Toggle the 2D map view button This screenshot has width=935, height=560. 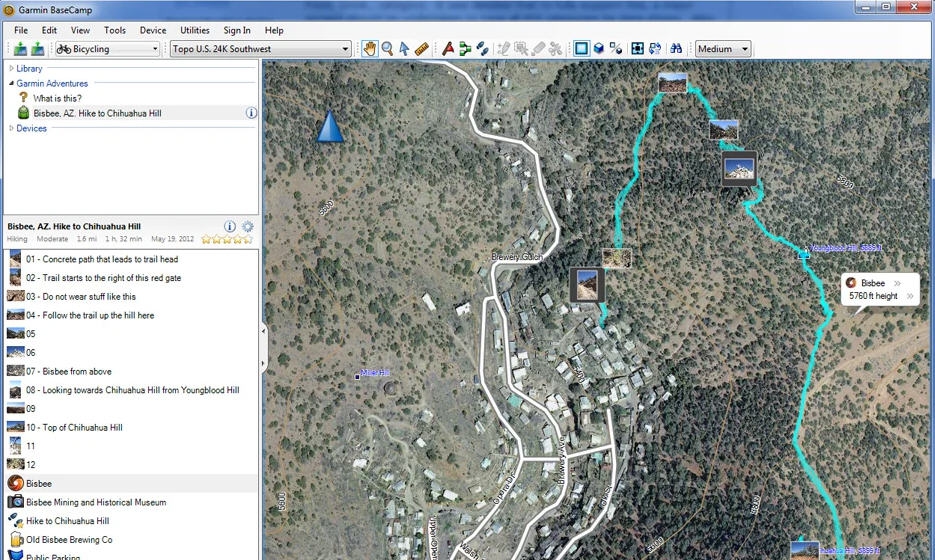point(581,49)
